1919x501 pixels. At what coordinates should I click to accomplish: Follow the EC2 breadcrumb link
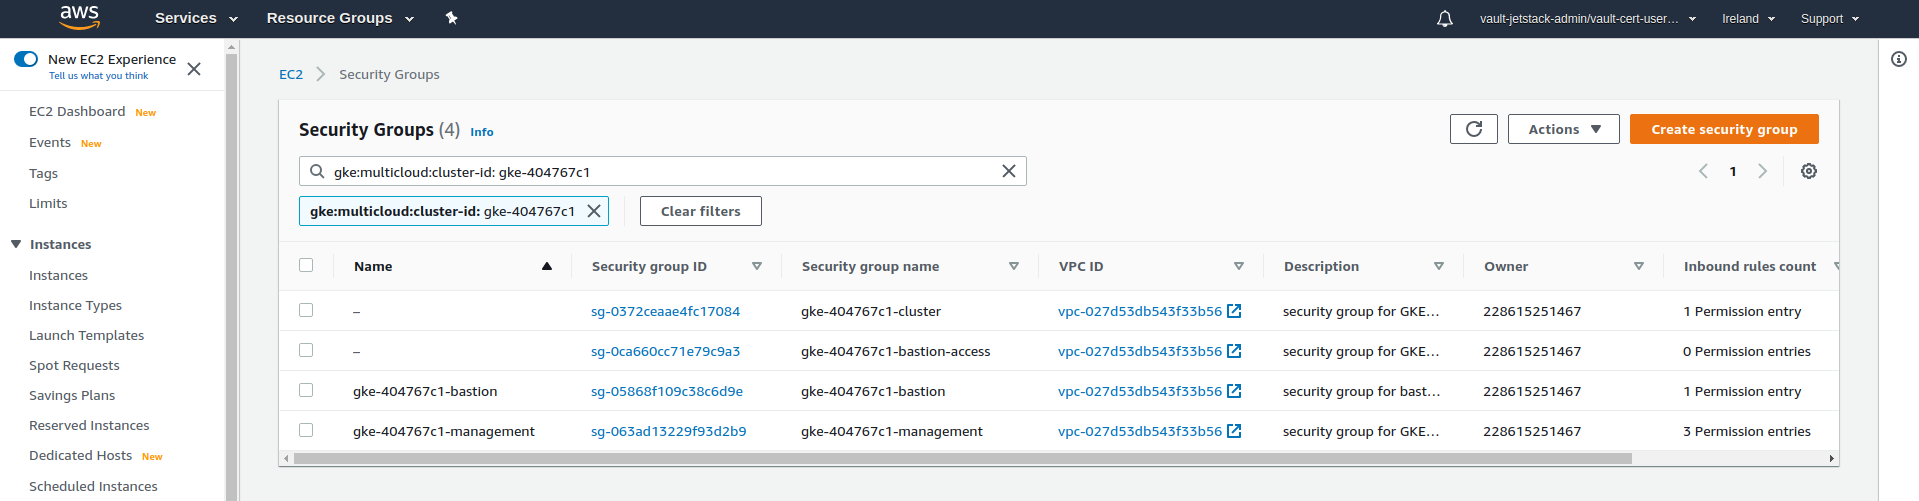pos(291,74)
